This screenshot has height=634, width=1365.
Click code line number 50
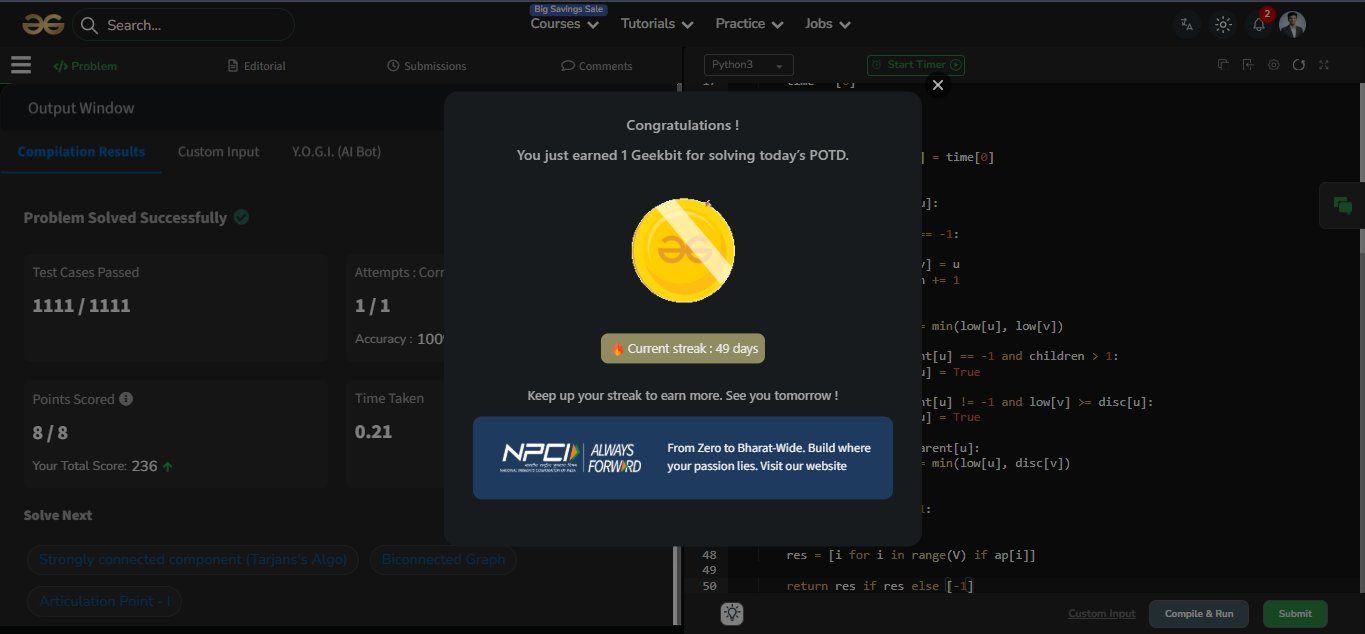pos(709,586)
